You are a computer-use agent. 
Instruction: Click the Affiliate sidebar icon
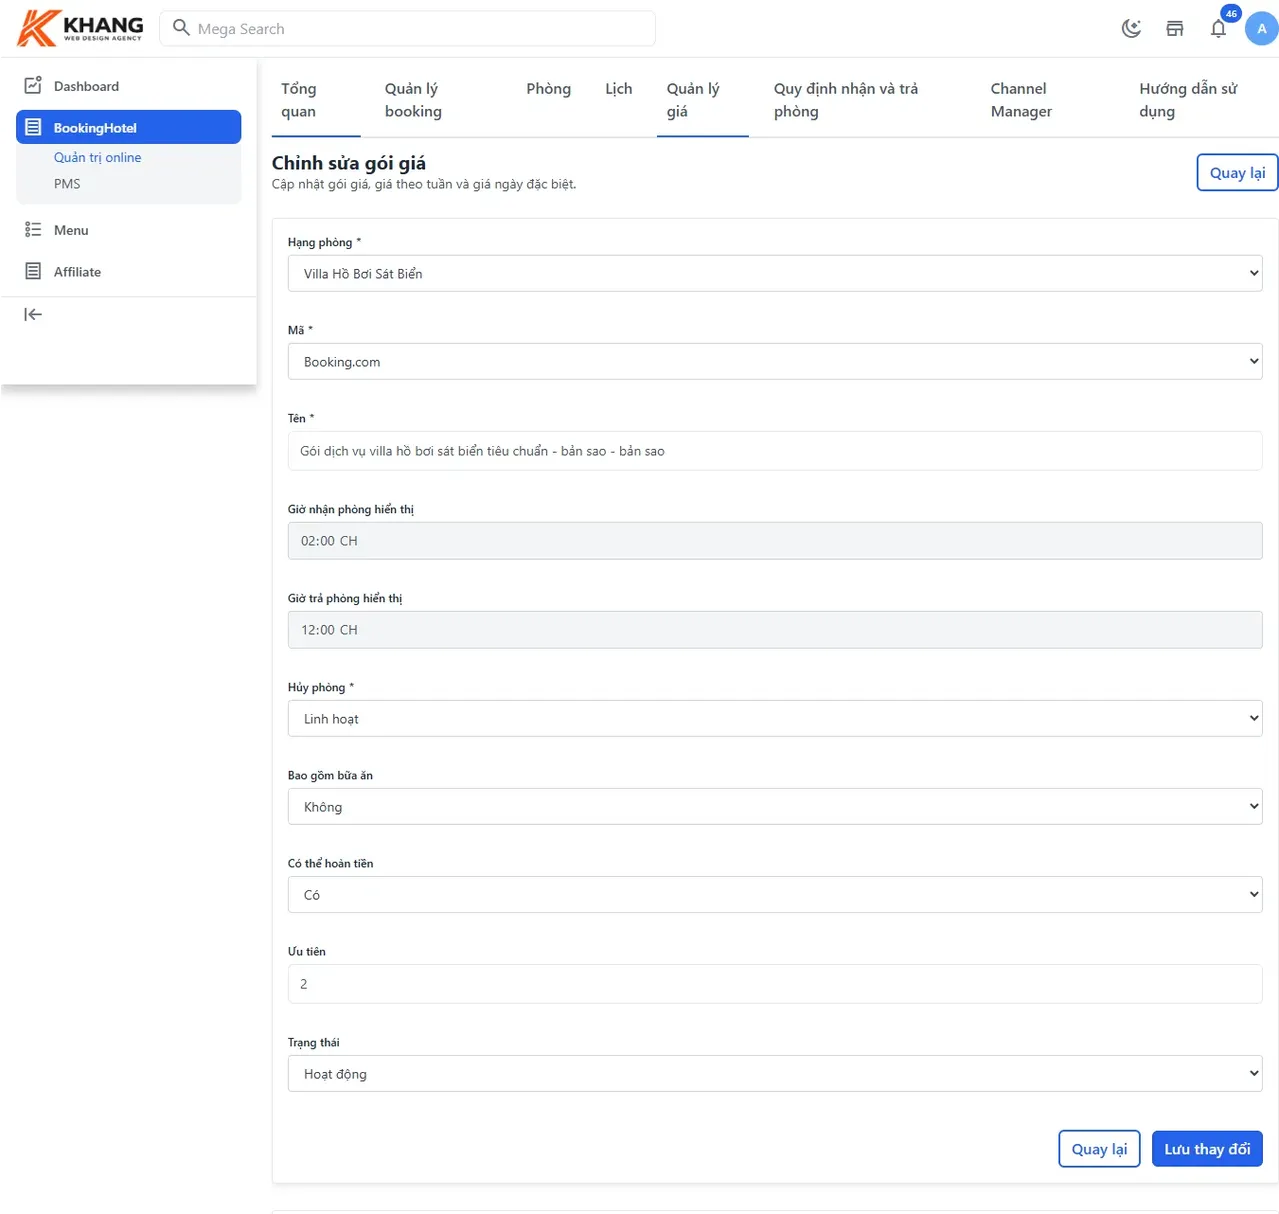33,272
